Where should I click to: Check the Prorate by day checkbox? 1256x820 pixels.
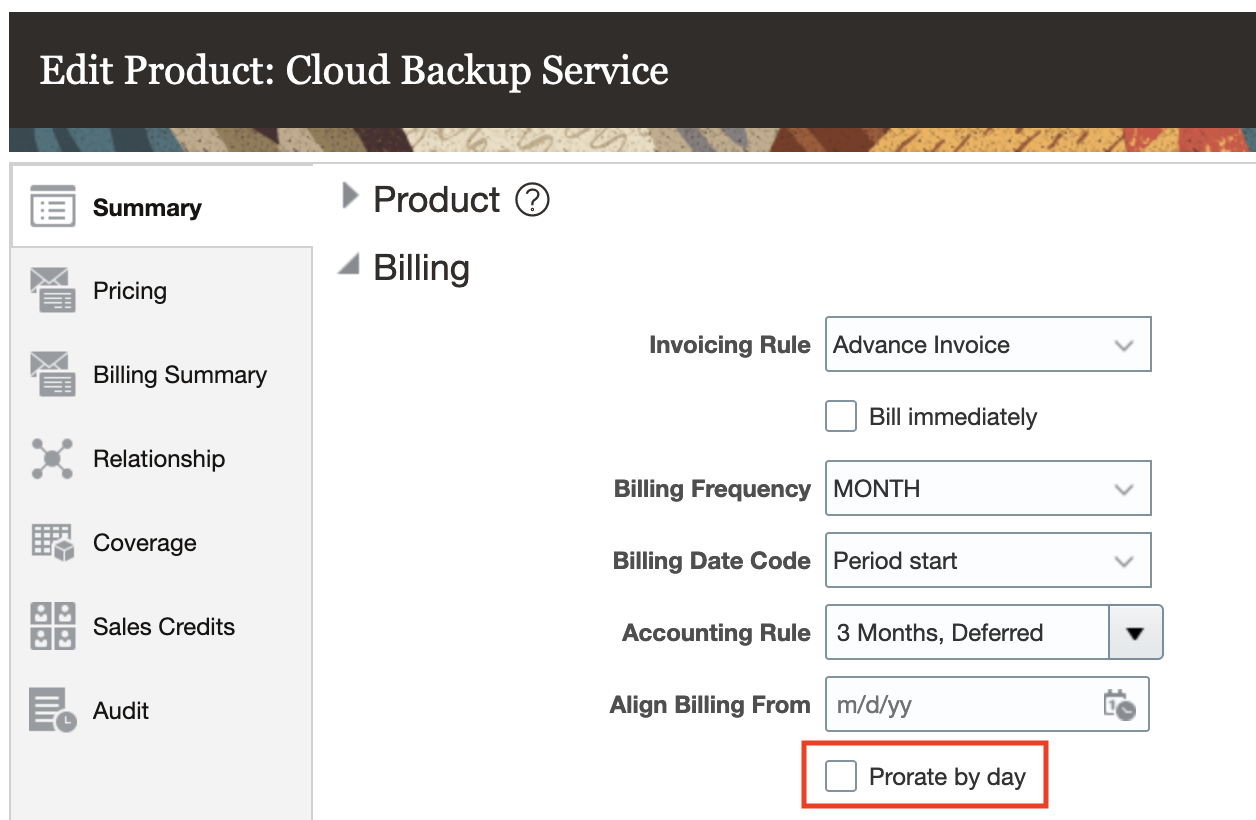coord(841,777)
